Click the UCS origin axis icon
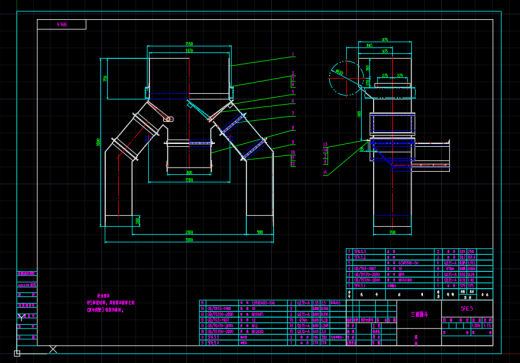 point(17,353)
